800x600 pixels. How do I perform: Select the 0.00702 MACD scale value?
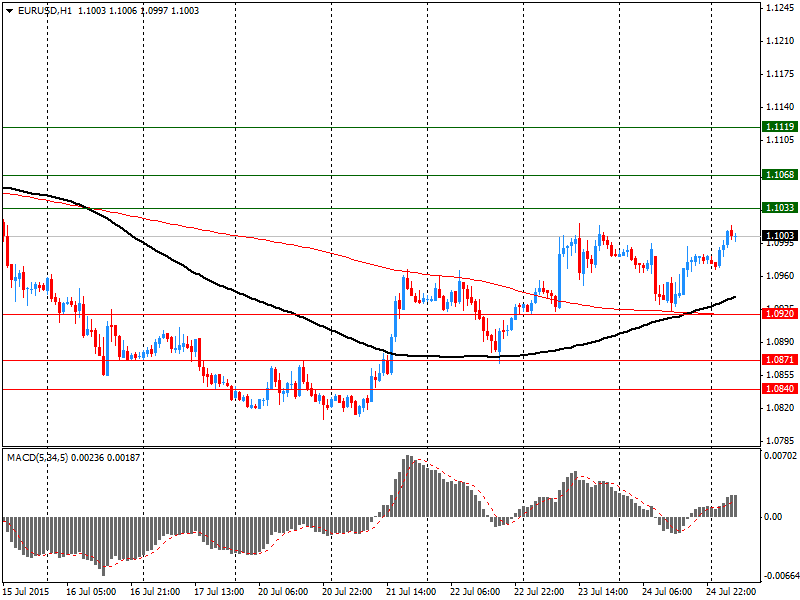coord(780,456)
